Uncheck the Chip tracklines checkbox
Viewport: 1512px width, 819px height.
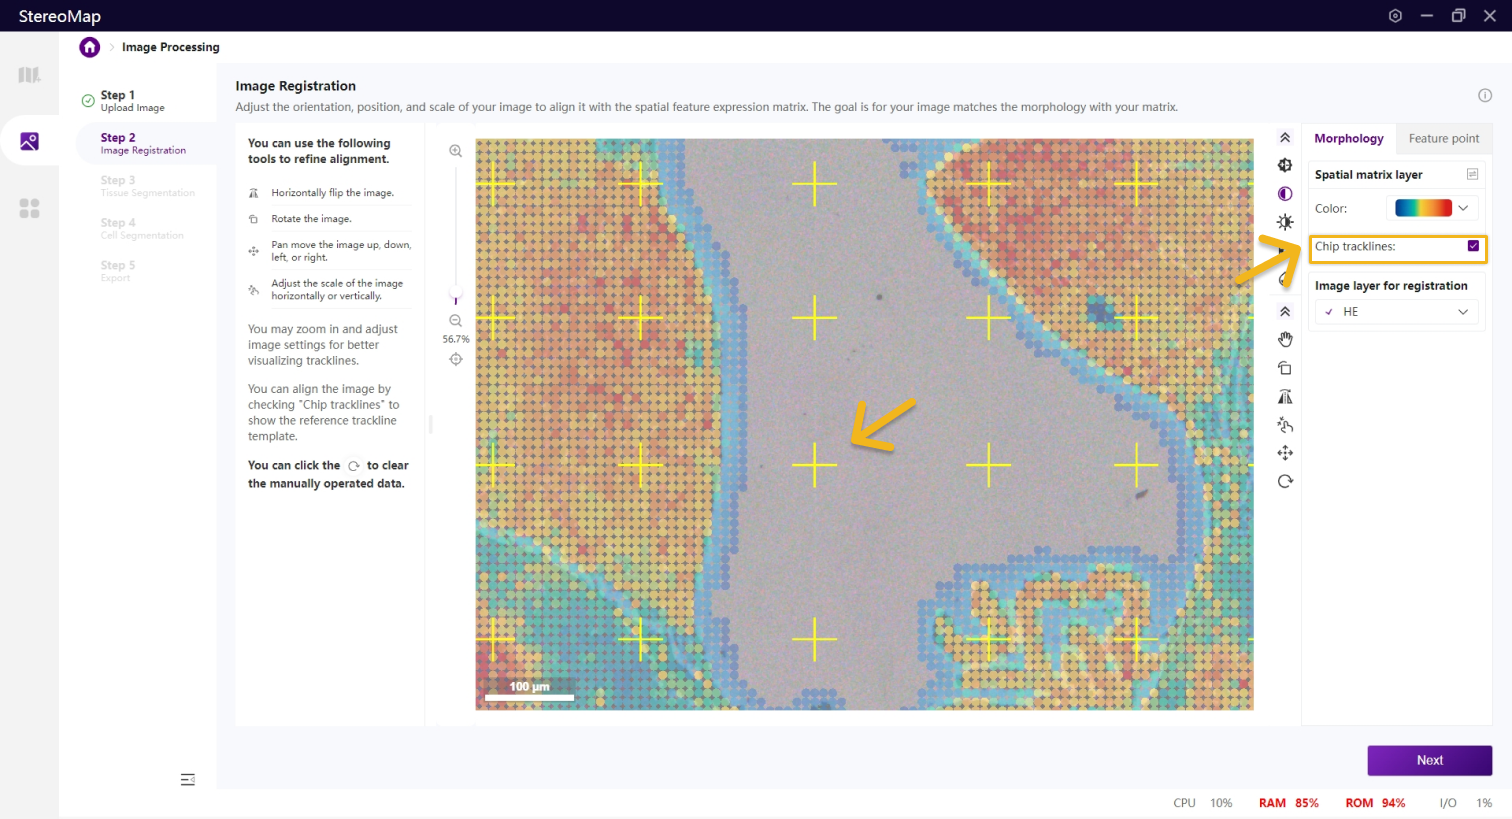click(1473, 246)
